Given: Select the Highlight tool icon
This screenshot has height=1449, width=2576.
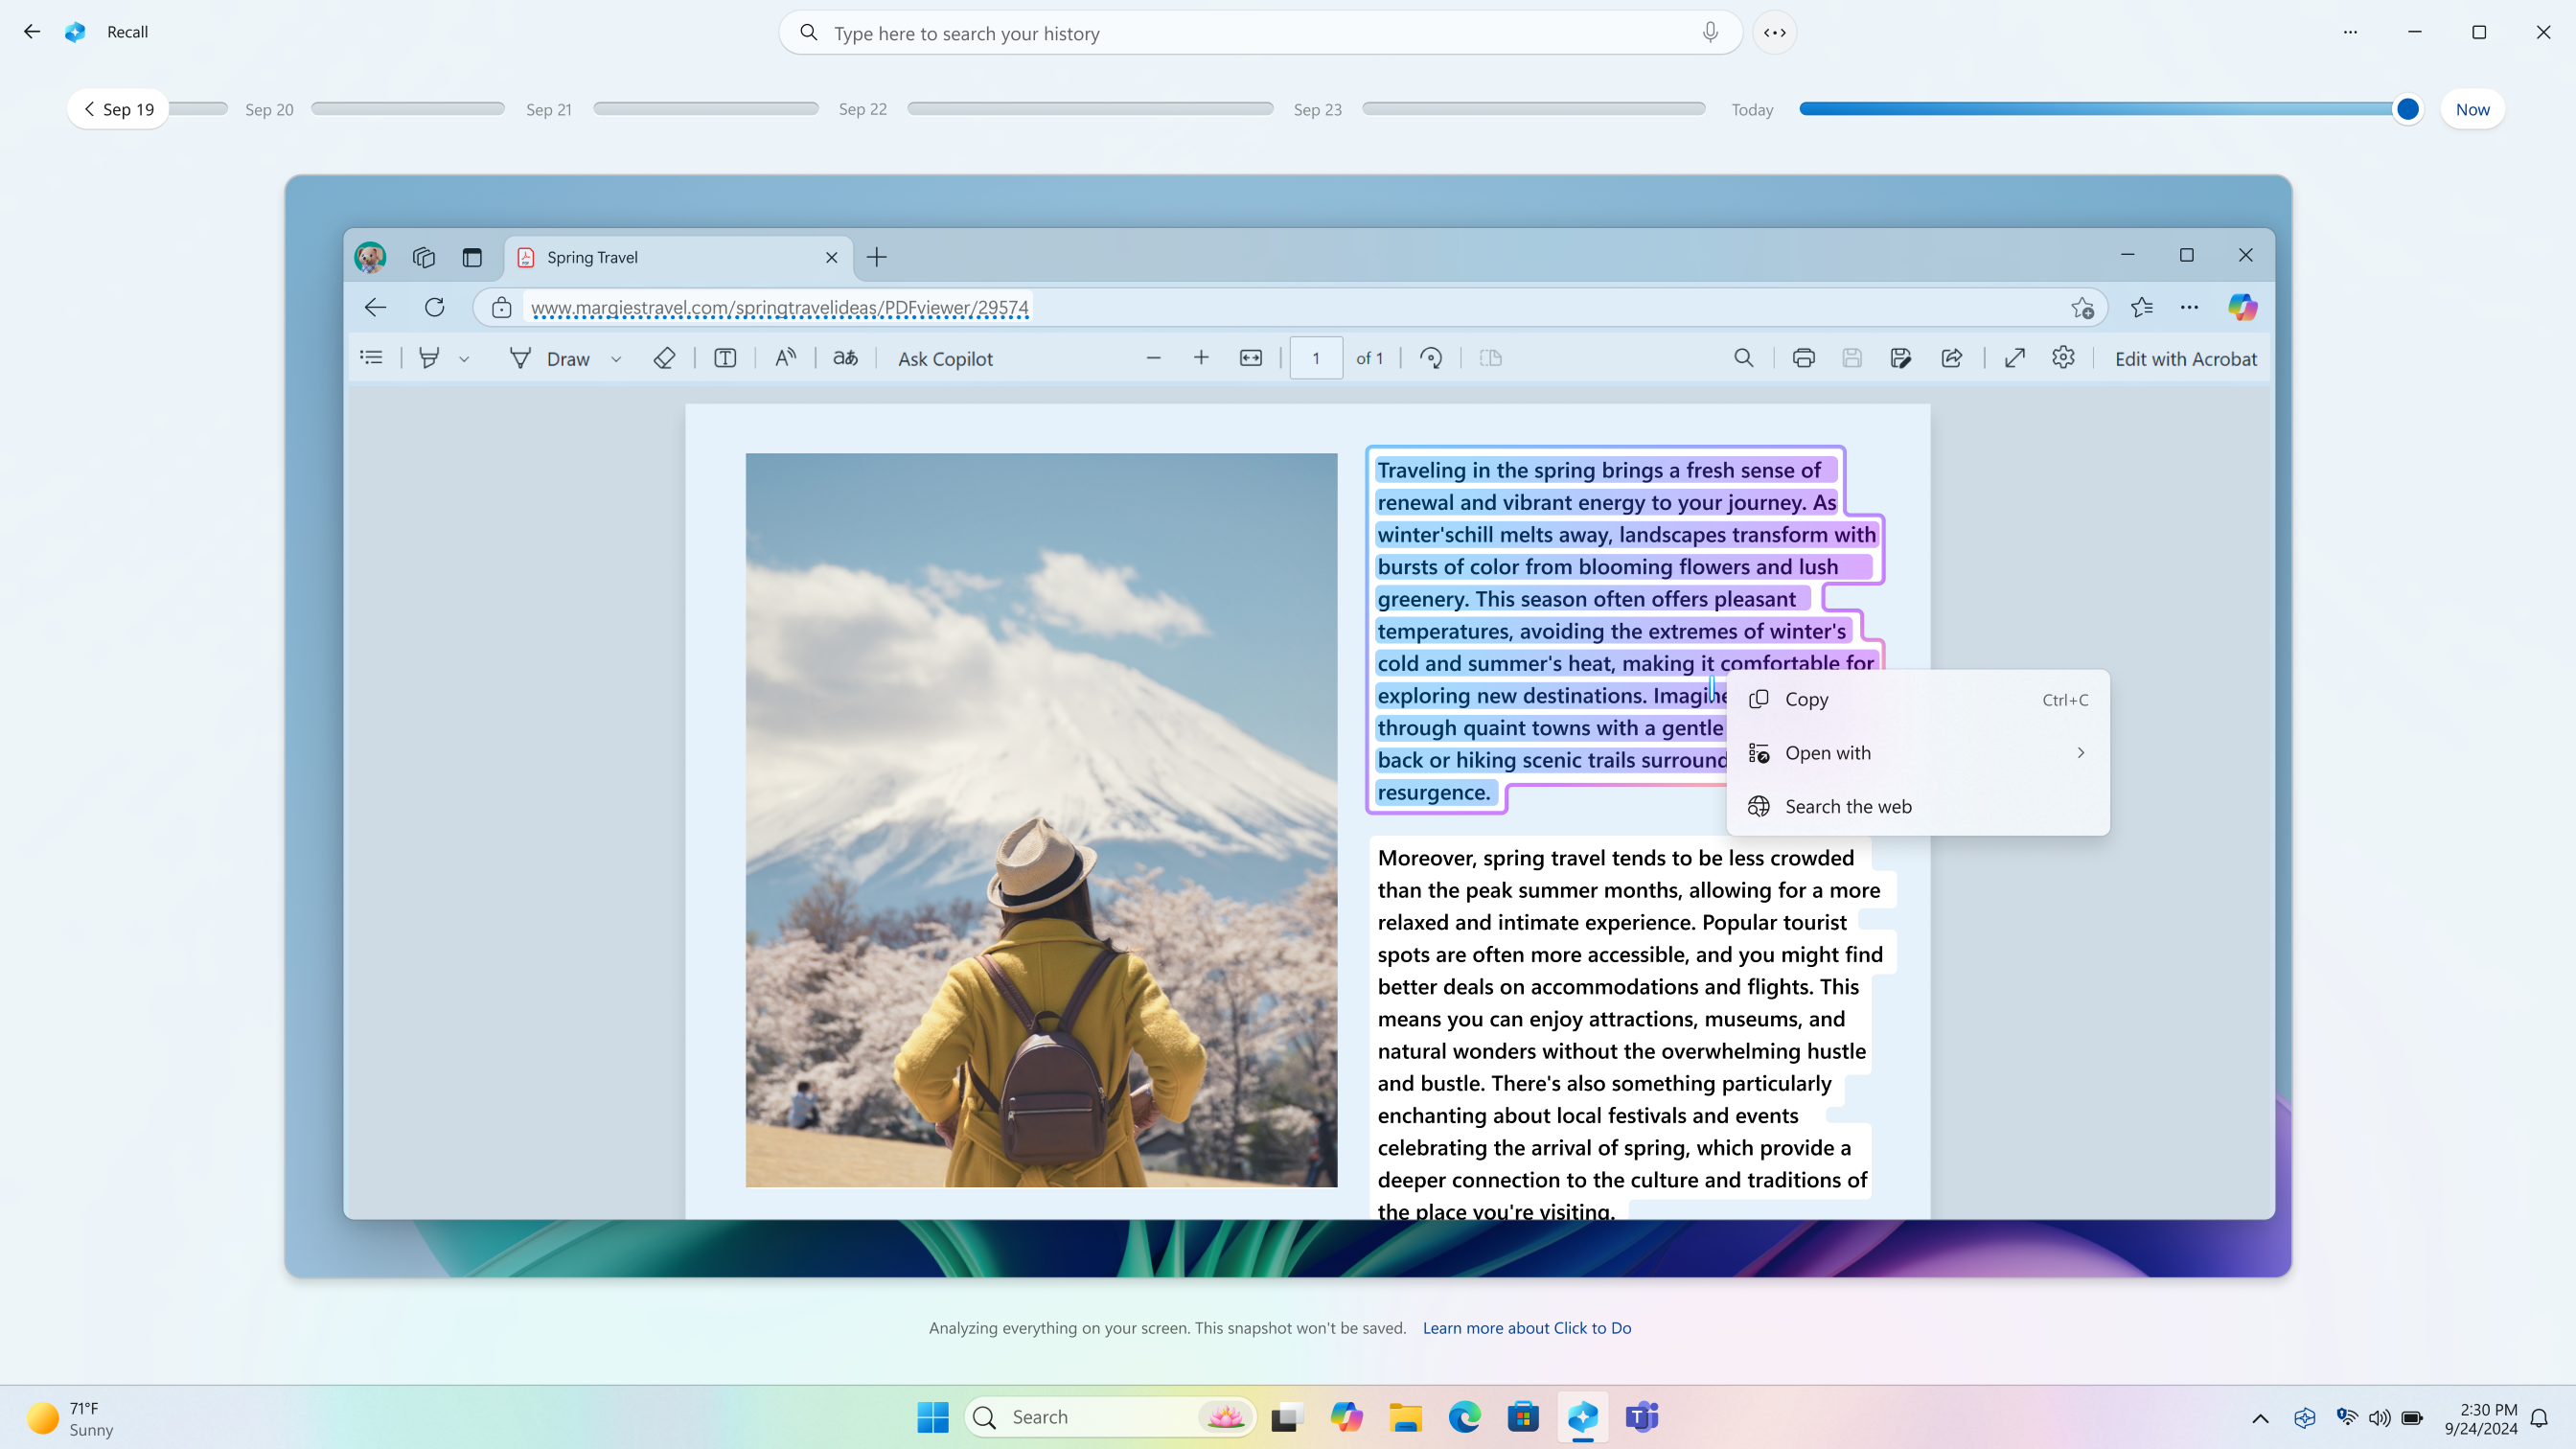Looking at the screenshot, I should pos(431,357).
